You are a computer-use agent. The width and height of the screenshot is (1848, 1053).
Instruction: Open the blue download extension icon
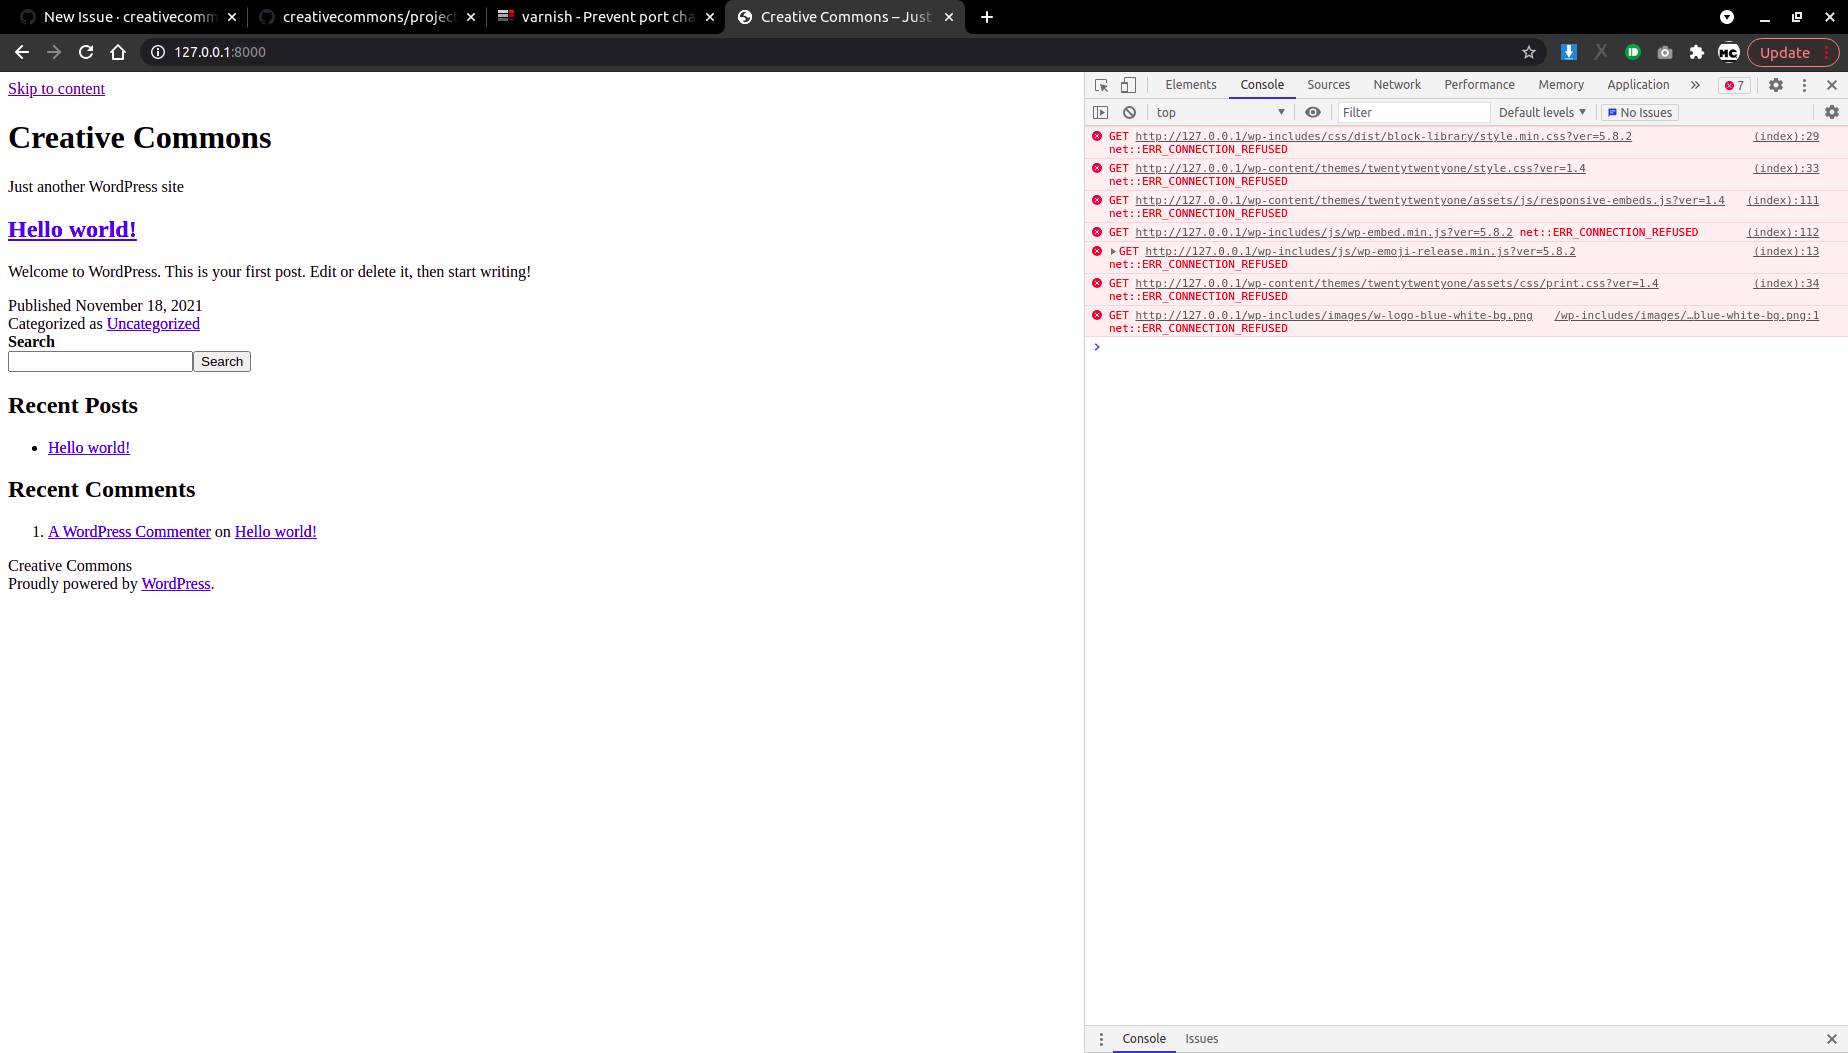click(1569, 52)
